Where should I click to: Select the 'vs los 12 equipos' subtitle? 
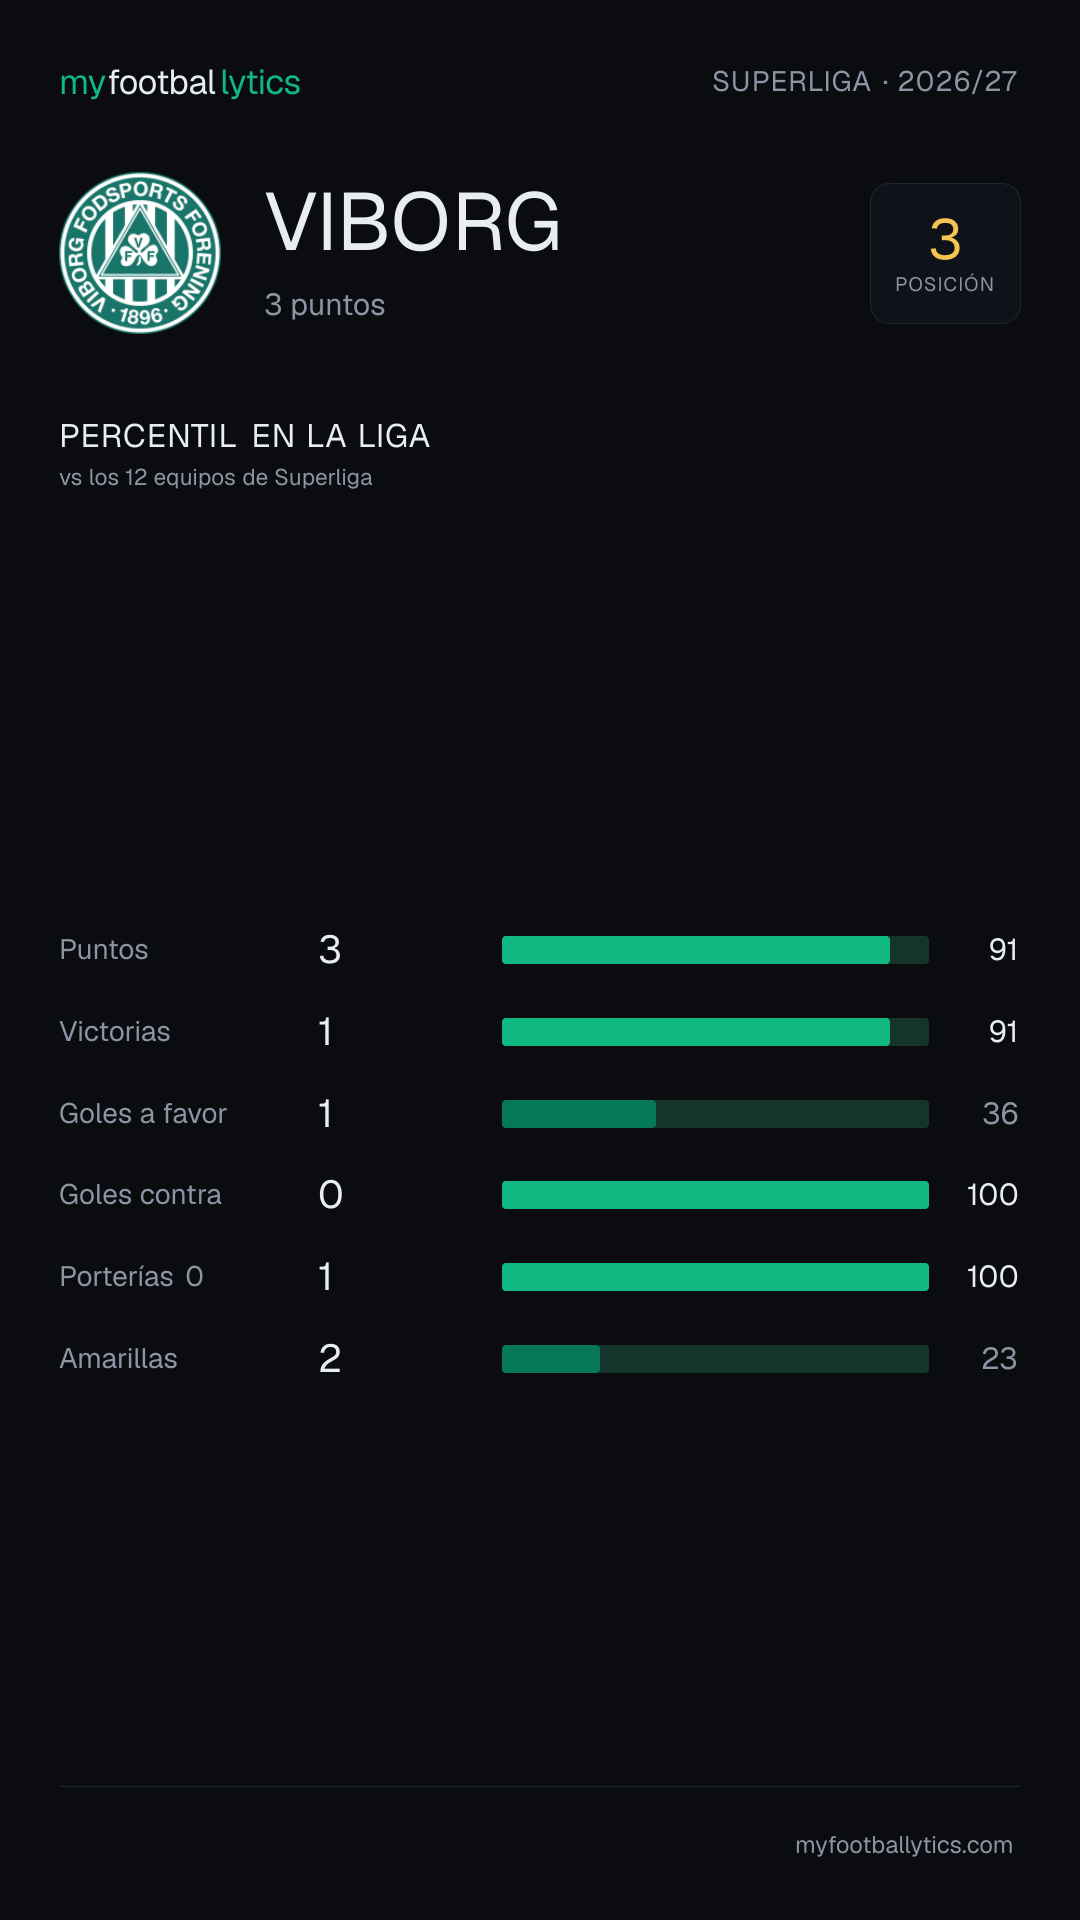point(216,478)
